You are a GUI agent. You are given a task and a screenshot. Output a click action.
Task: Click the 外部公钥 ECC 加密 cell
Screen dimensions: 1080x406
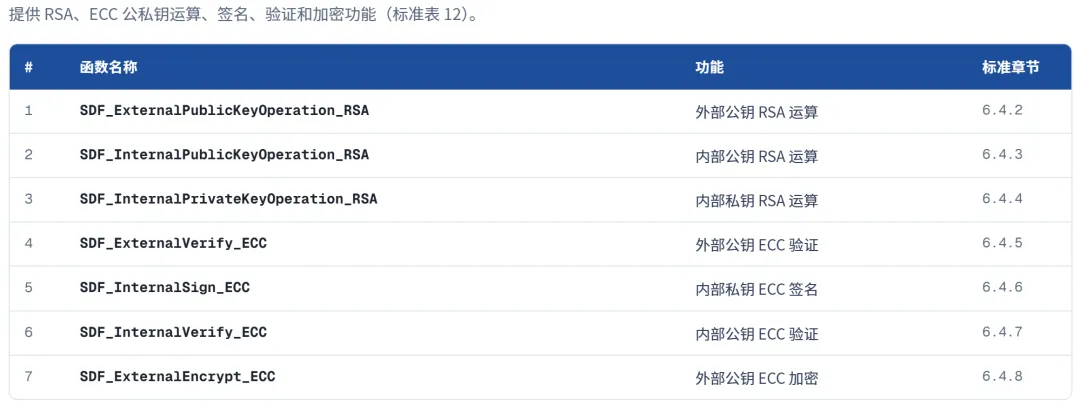click(757, 378)
